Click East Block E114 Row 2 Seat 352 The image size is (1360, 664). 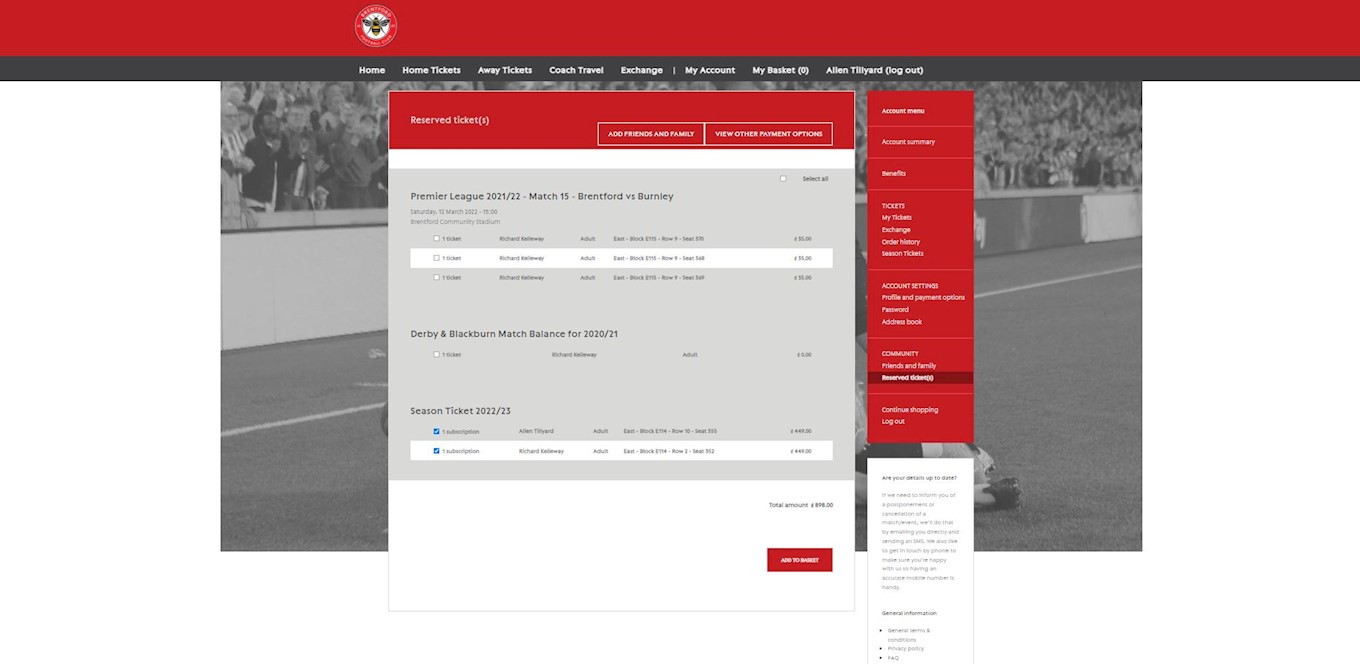(x=669, y=451)
